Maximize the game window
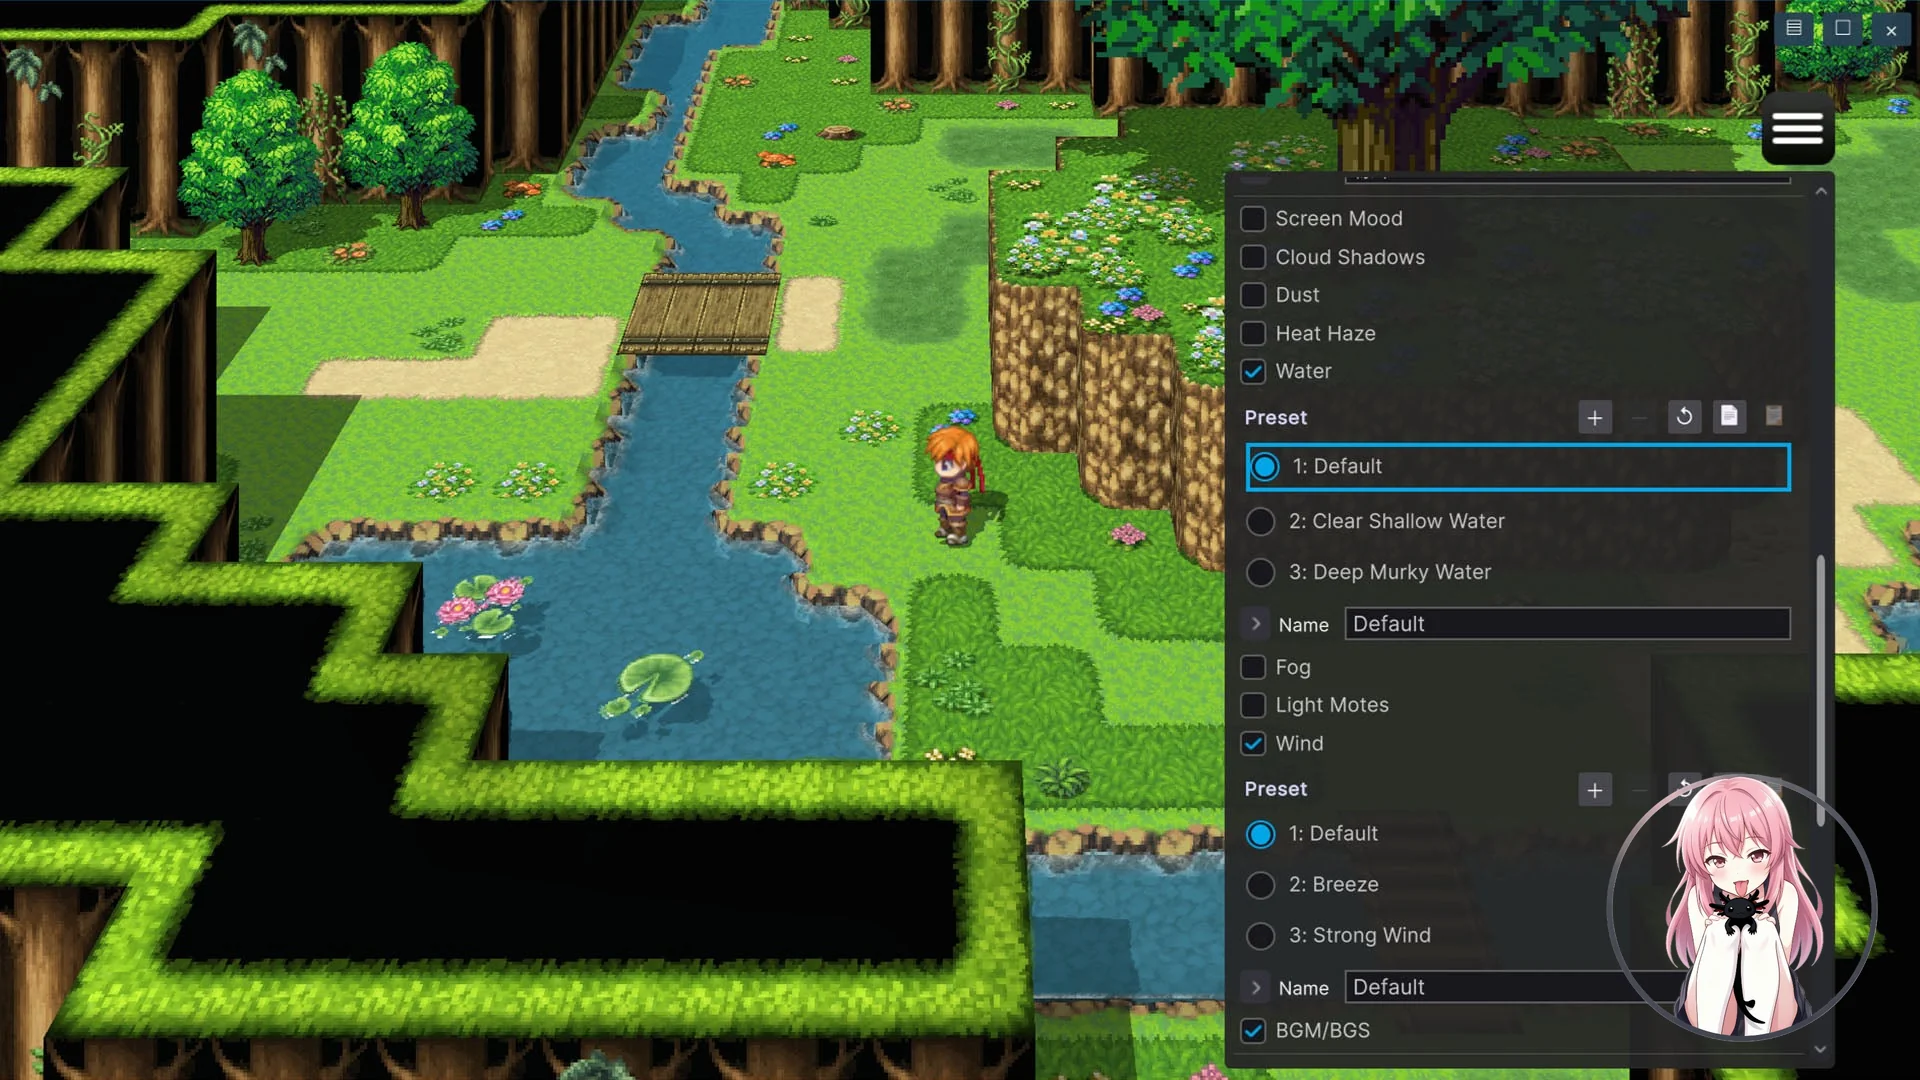Screen dimensions: 1920x1080 click(1843, 28)
